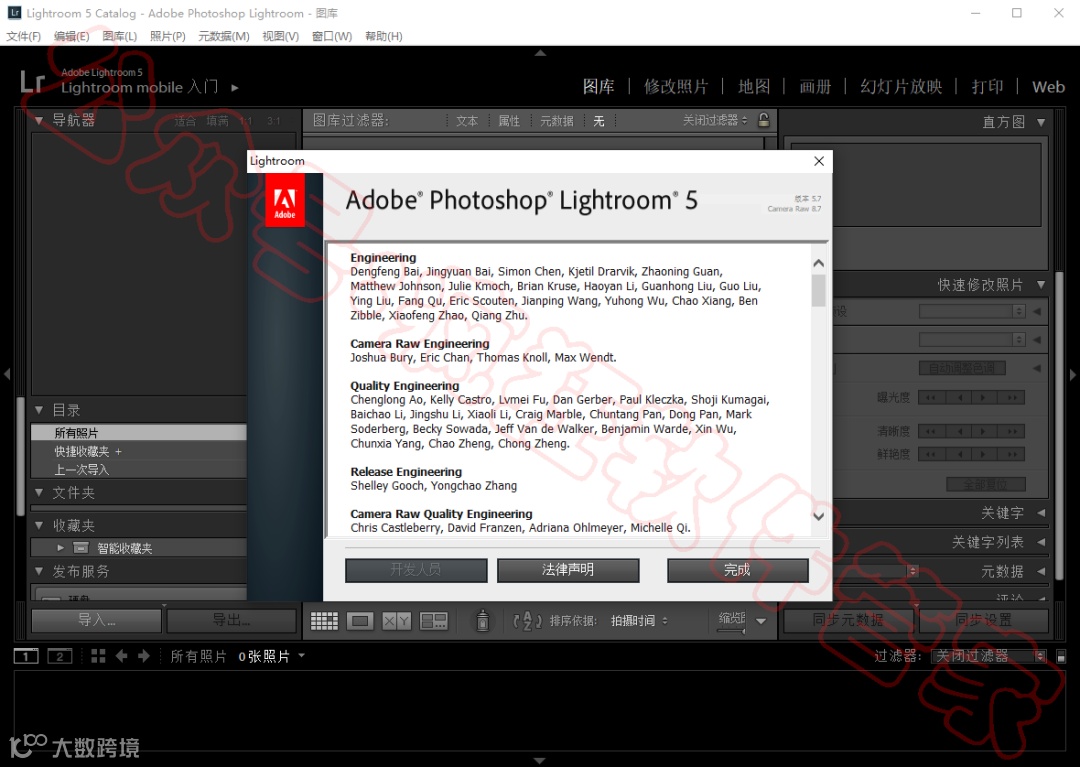Open the 关闭过滤器 dropdown in filter bar

point(715,120)
